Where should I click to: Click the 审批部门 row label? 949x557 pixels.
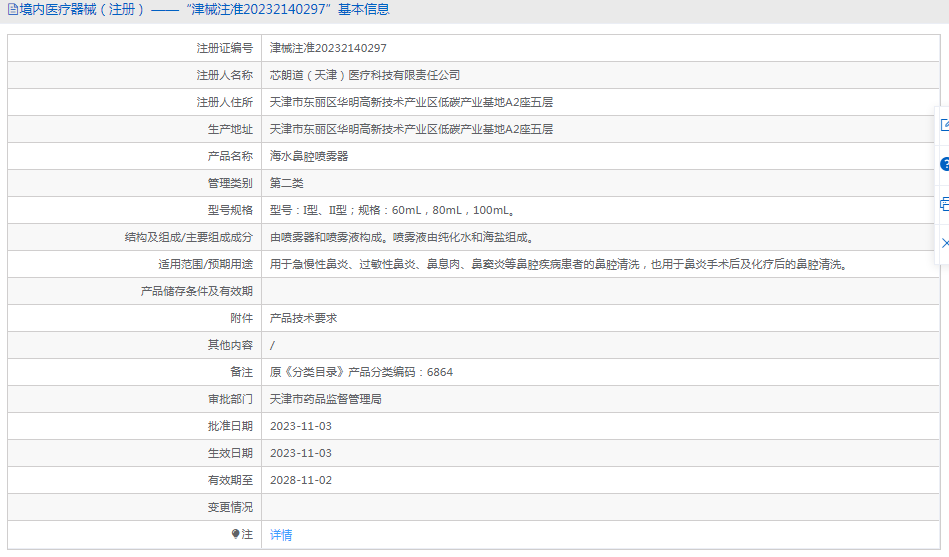pyautogui.click(x=230, y=399)
